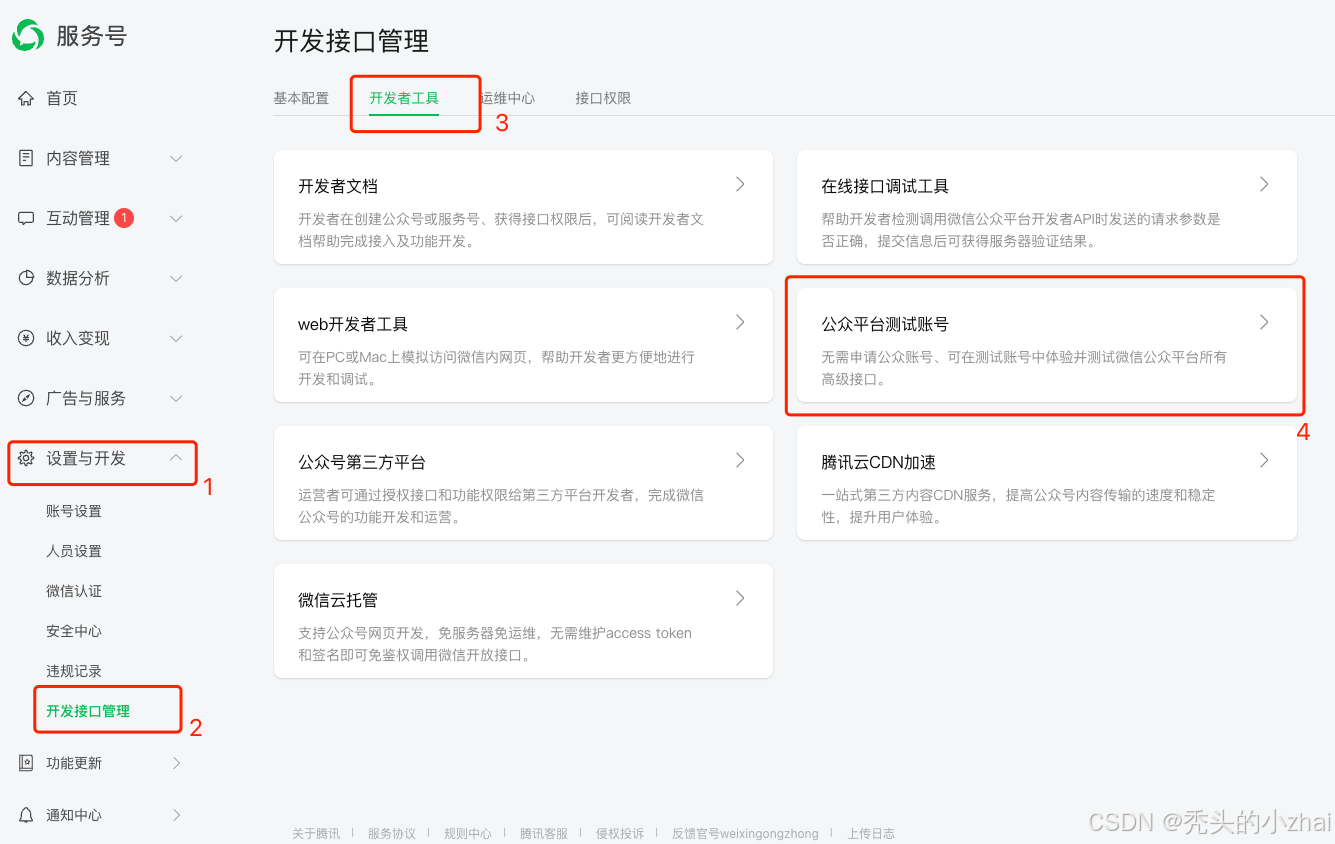The image size is (1335, 844).
Task: Click arrow on web开发者工具 card
Action: 740,322
